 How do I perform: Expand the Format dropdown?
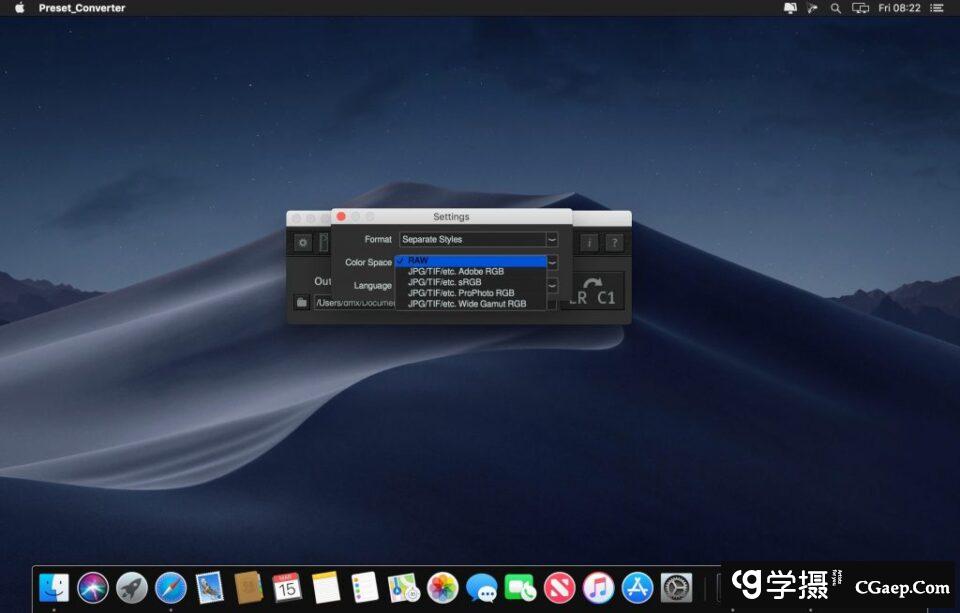[x=552, y=240]
